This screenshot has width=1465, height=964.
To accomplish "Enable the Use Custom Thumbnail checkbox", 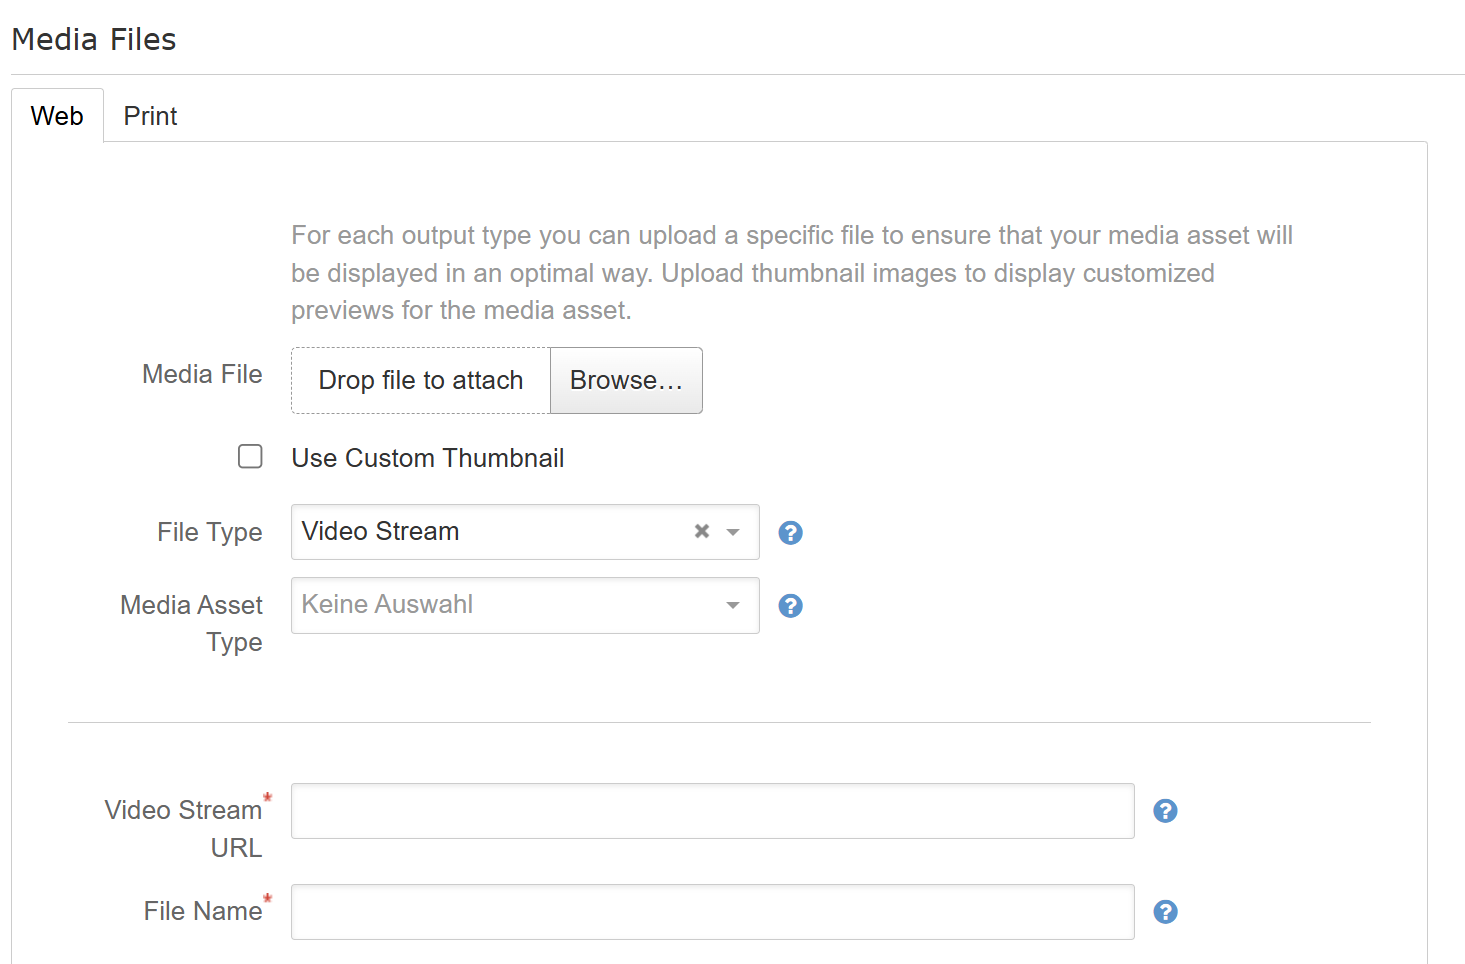I will (x=250, y=457).
